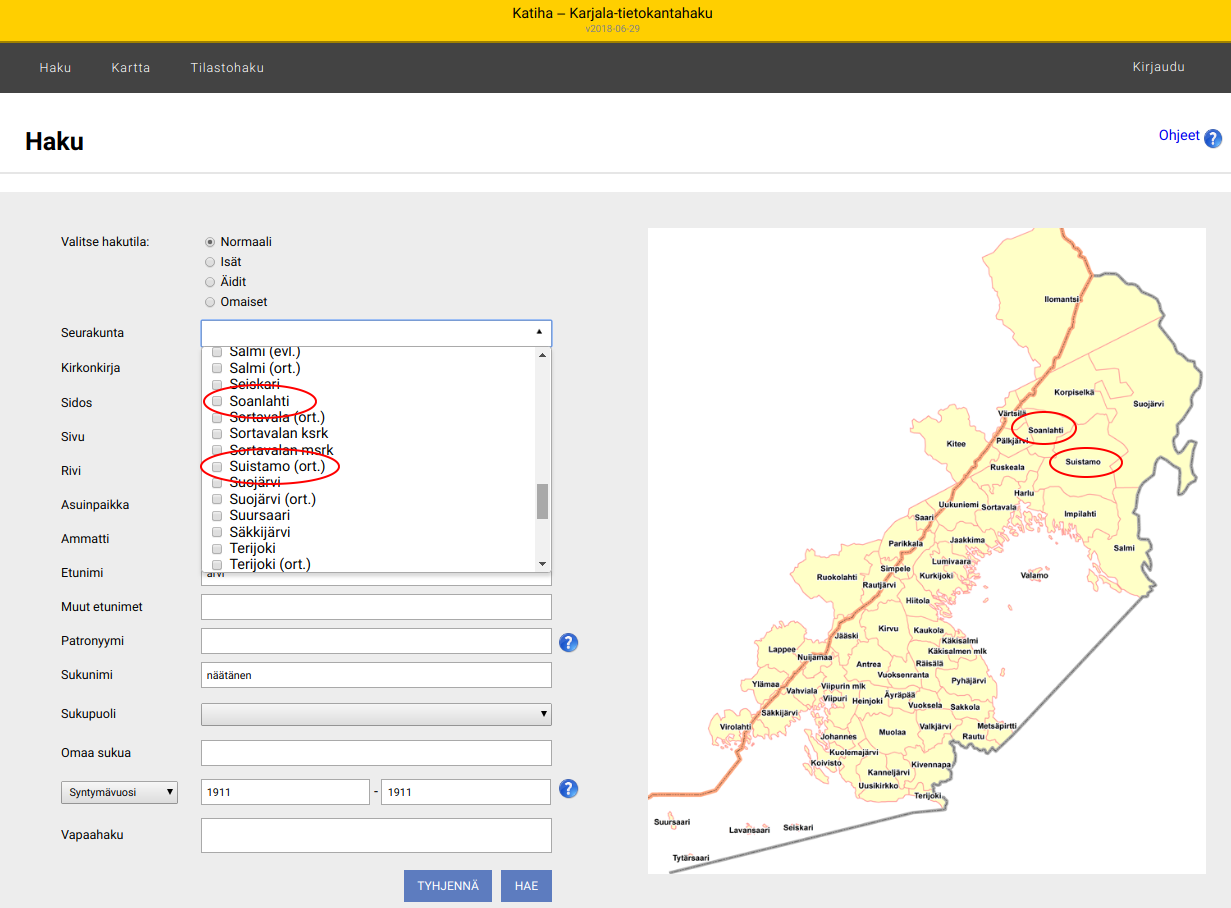The height and width of the screenshot is (908, 1231).
Task: Go to Tilastohaku in navigation bar
Action: click(227, 68)
